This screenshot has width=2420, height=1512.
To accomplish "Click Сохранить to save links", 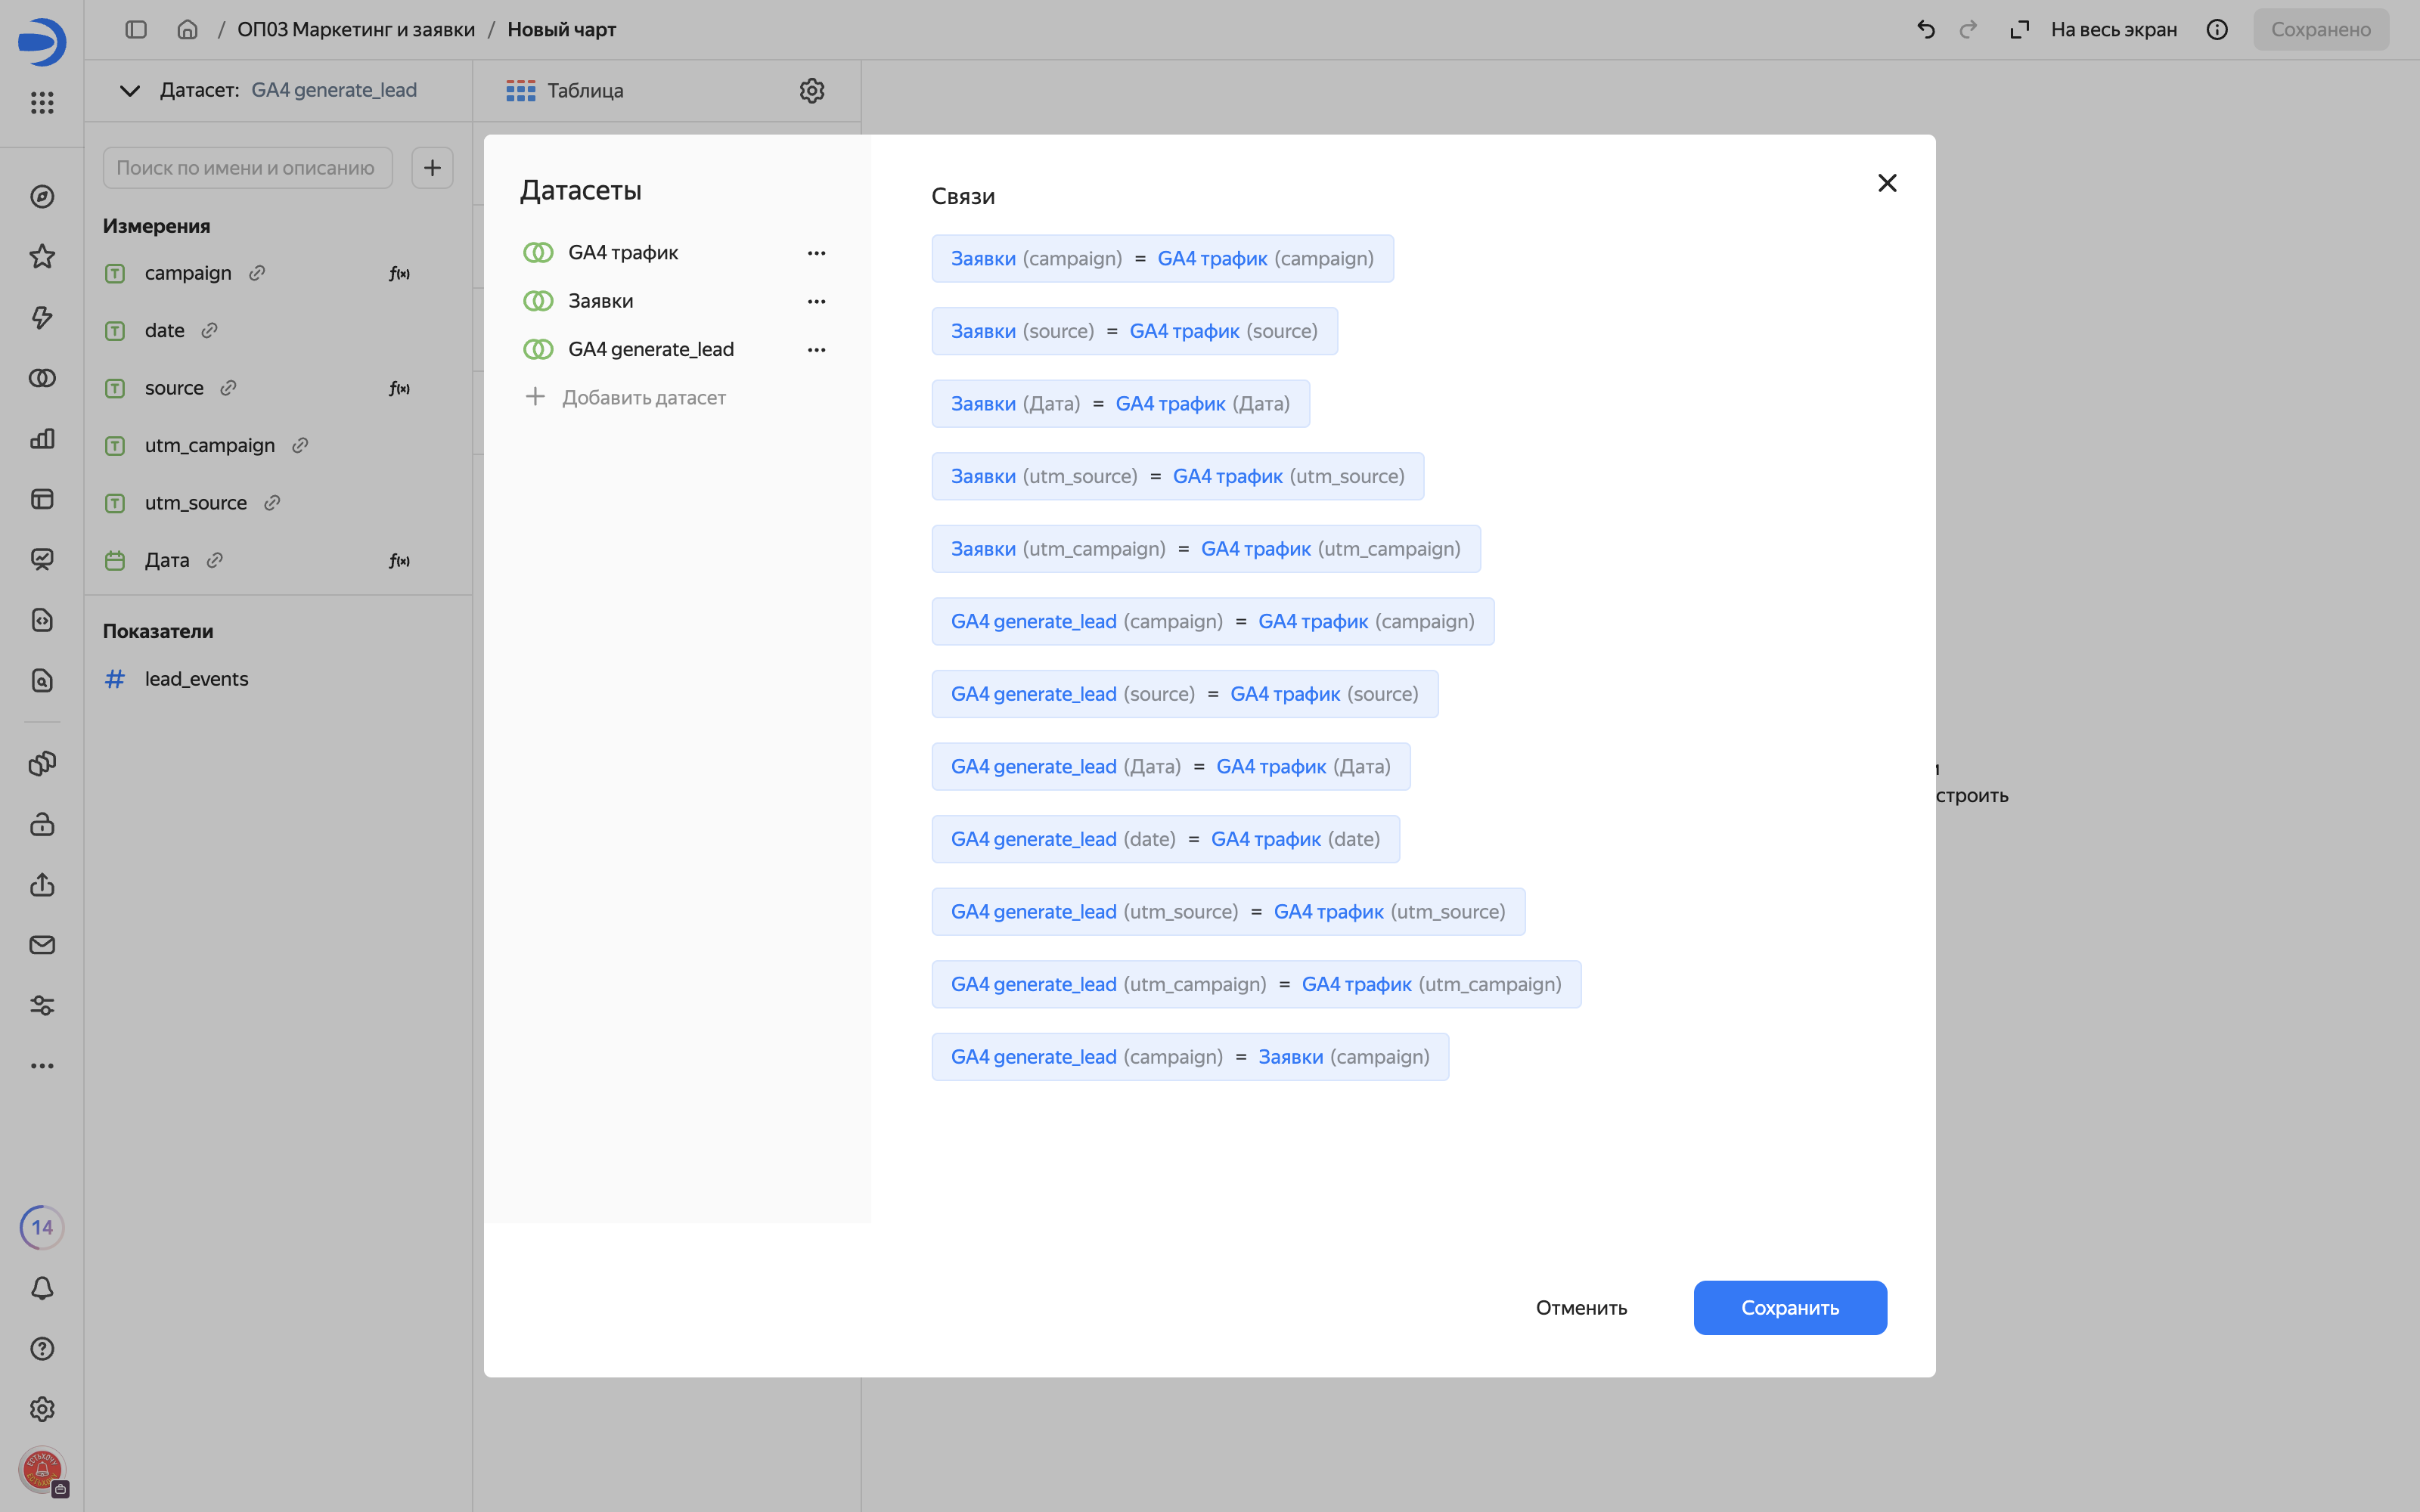I will click(1790, 1307).
